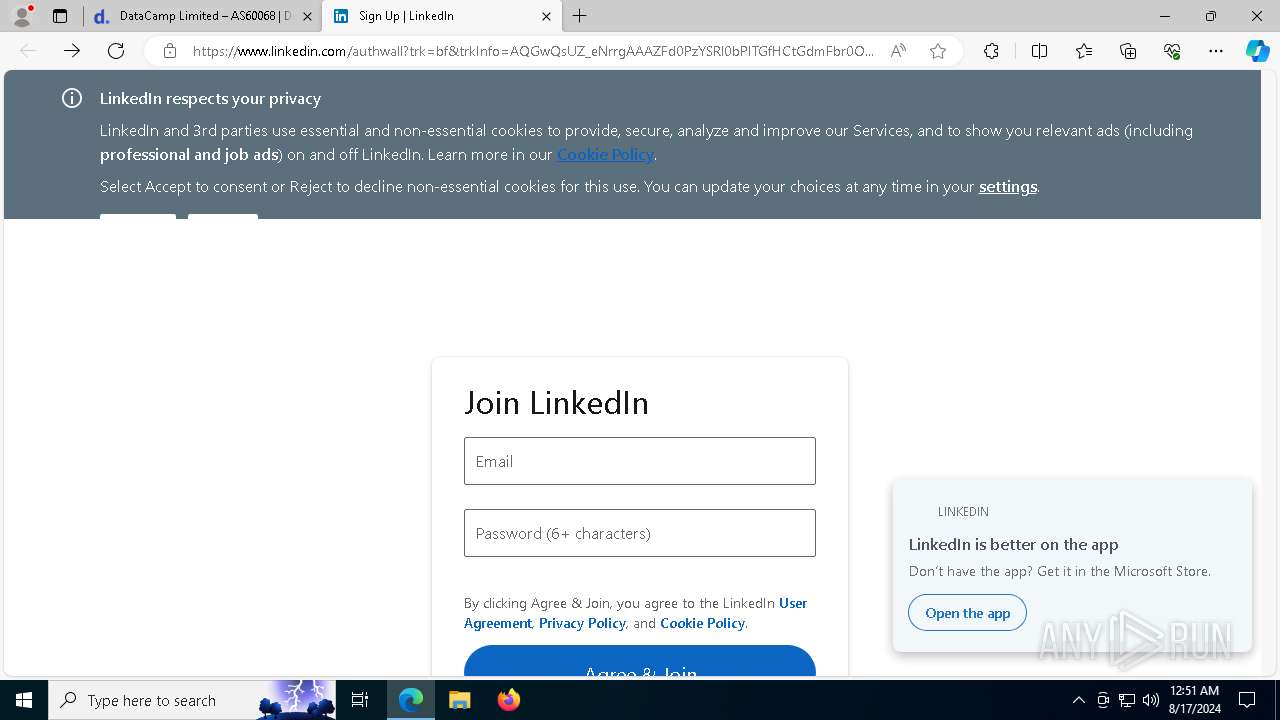Close the DataCamp Limited tab
The height and width of the screenshot is (720, 1280).
(307, 16)
